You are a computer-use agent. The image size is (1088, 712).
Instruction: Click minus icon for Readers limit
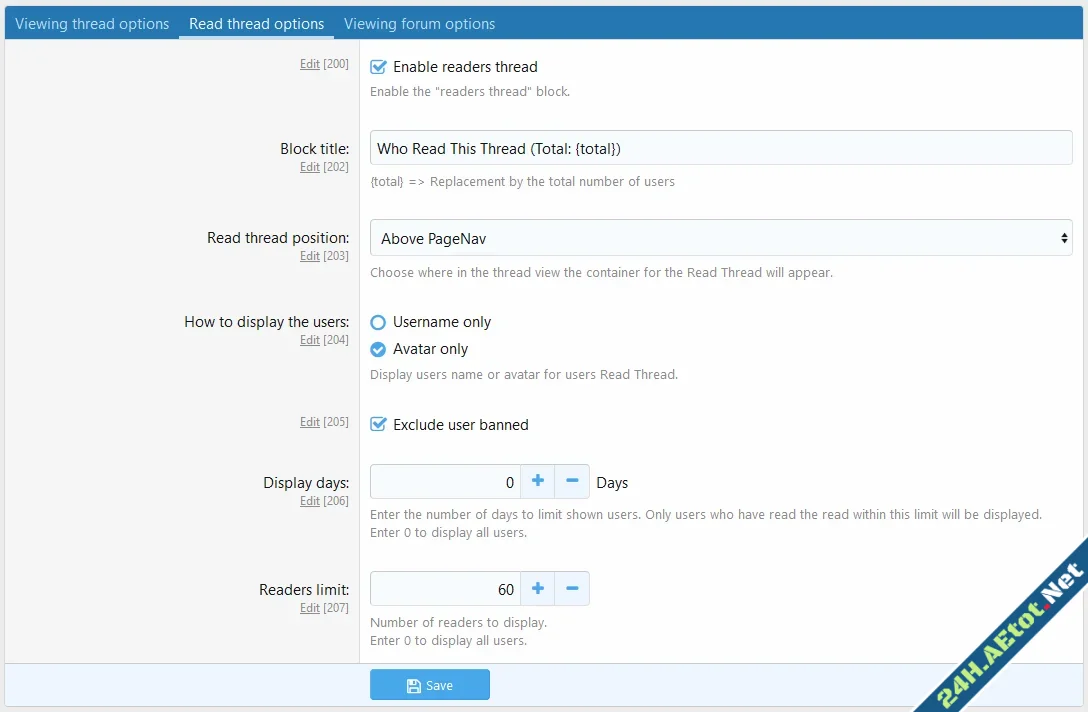click(572, 589)
